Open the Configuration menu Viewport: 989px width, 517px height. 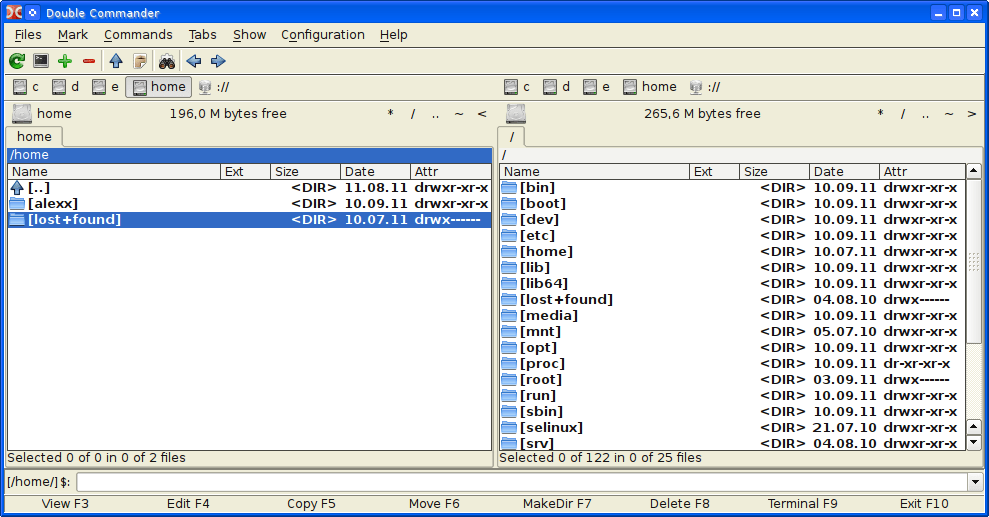tap(323, 35)
